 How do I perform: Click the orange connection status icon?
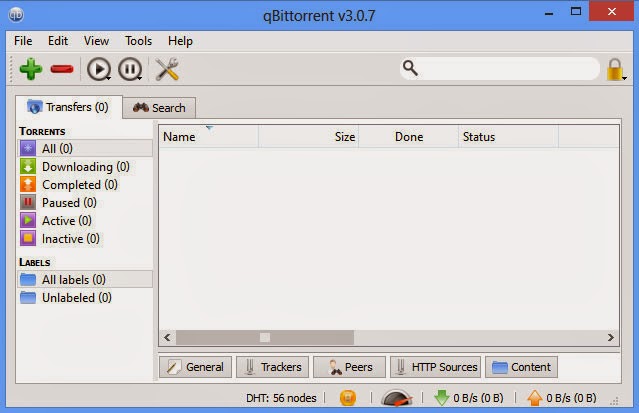[348, 398]
